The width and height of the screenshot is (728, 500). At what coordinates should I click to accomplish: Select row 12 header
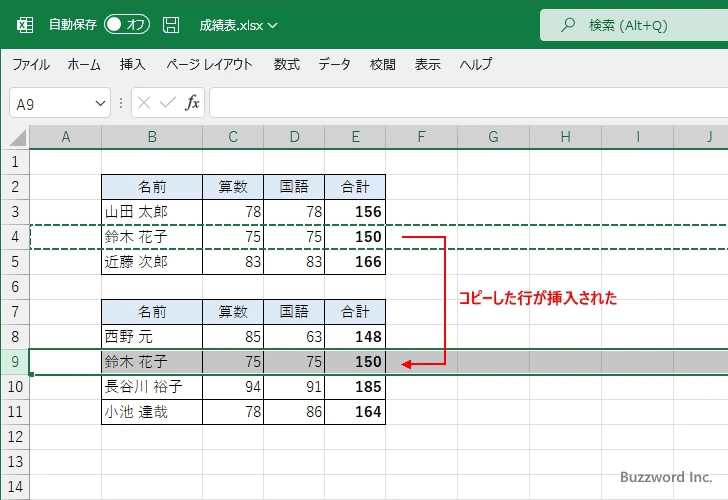(x=15, y=436)
